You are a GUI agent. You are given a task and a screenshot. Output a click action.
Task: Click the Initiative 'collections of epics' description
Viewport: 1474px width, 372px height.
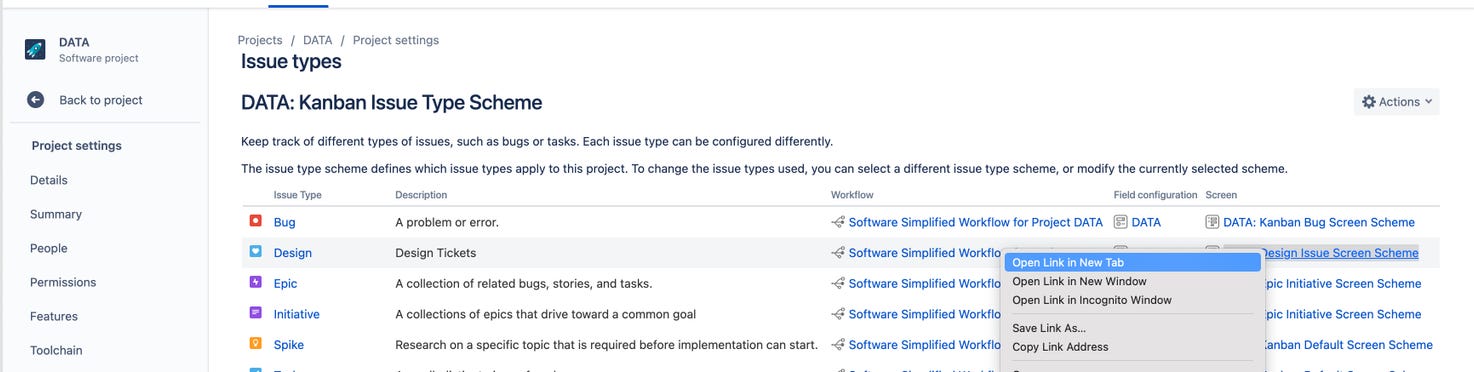pos(546,314)
